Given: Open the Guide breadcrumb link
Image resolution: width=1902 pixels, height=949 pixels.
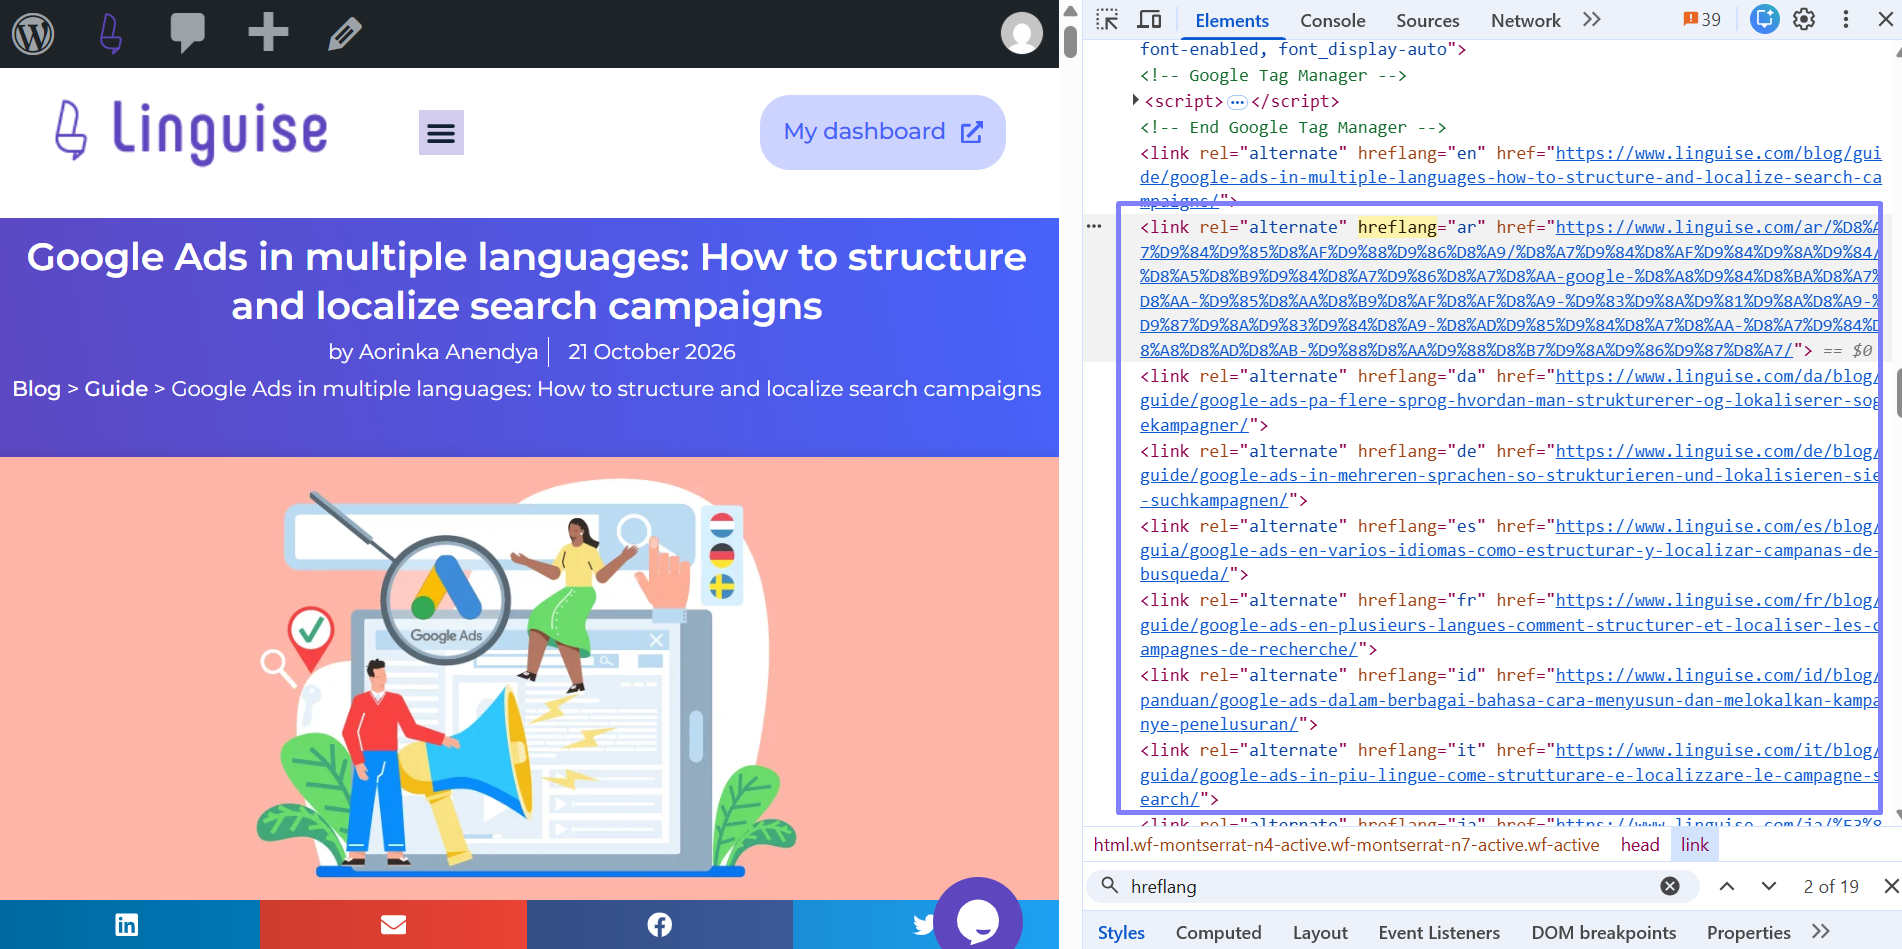Looking at the screenshot, I should (116, 389).
